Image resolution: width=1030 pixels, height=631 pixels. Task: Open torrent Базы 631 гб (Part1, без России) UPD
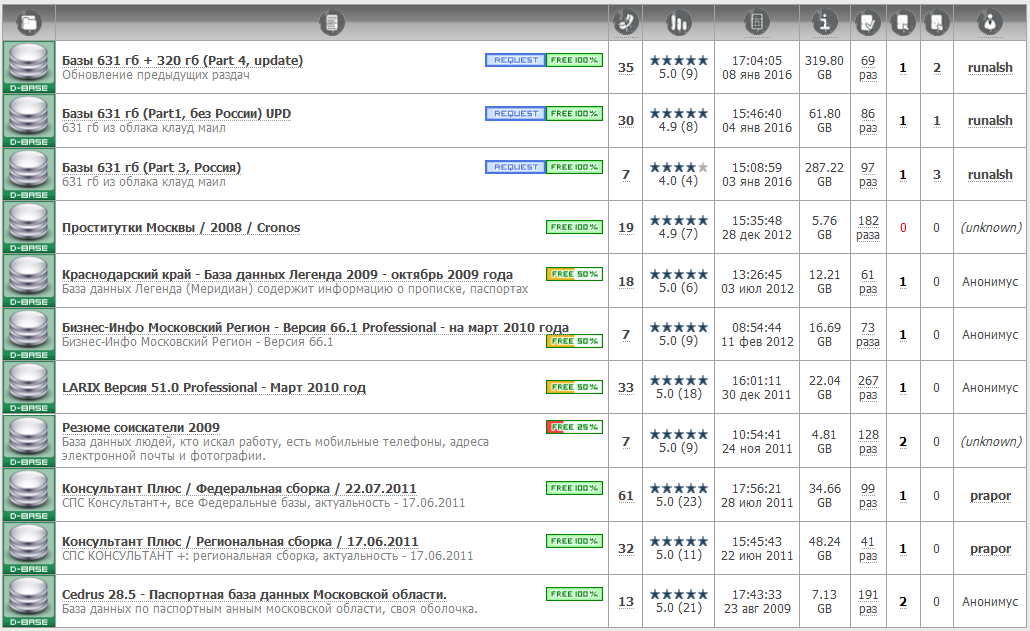tap(176, 114)
